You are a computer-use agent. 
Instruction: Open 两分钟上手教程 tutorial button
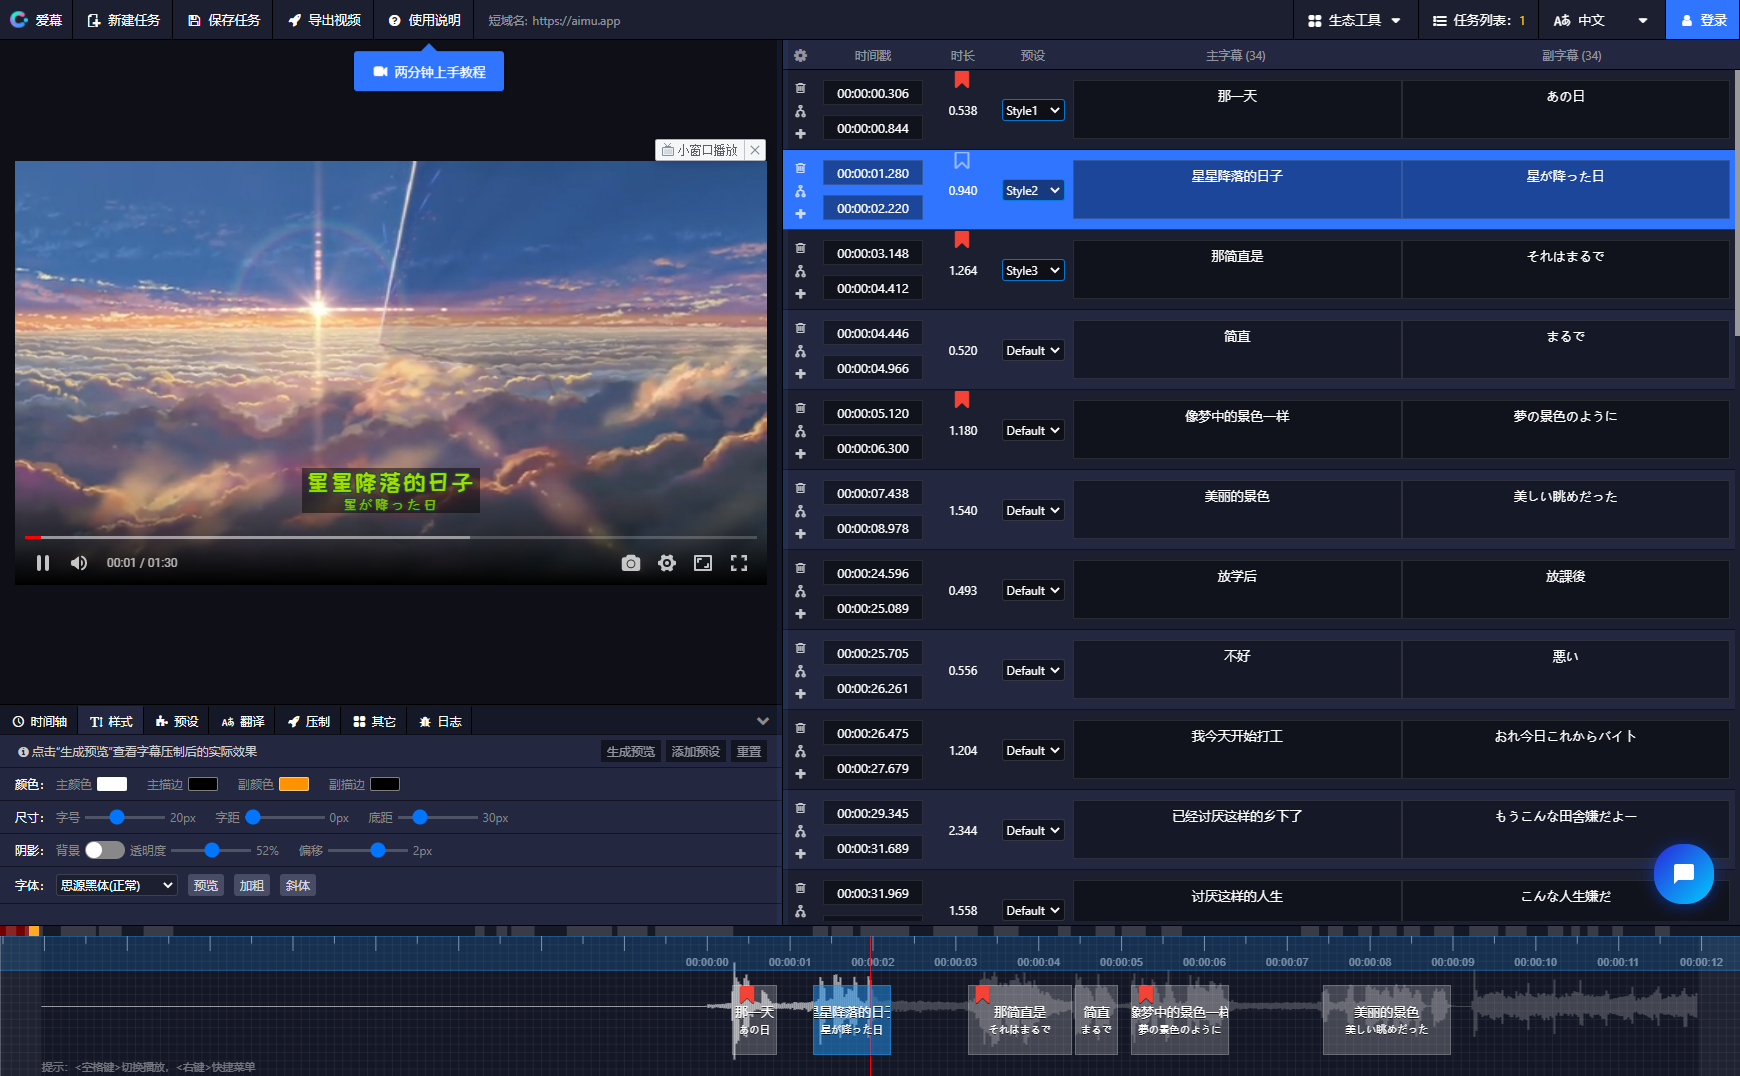[429, 72]
